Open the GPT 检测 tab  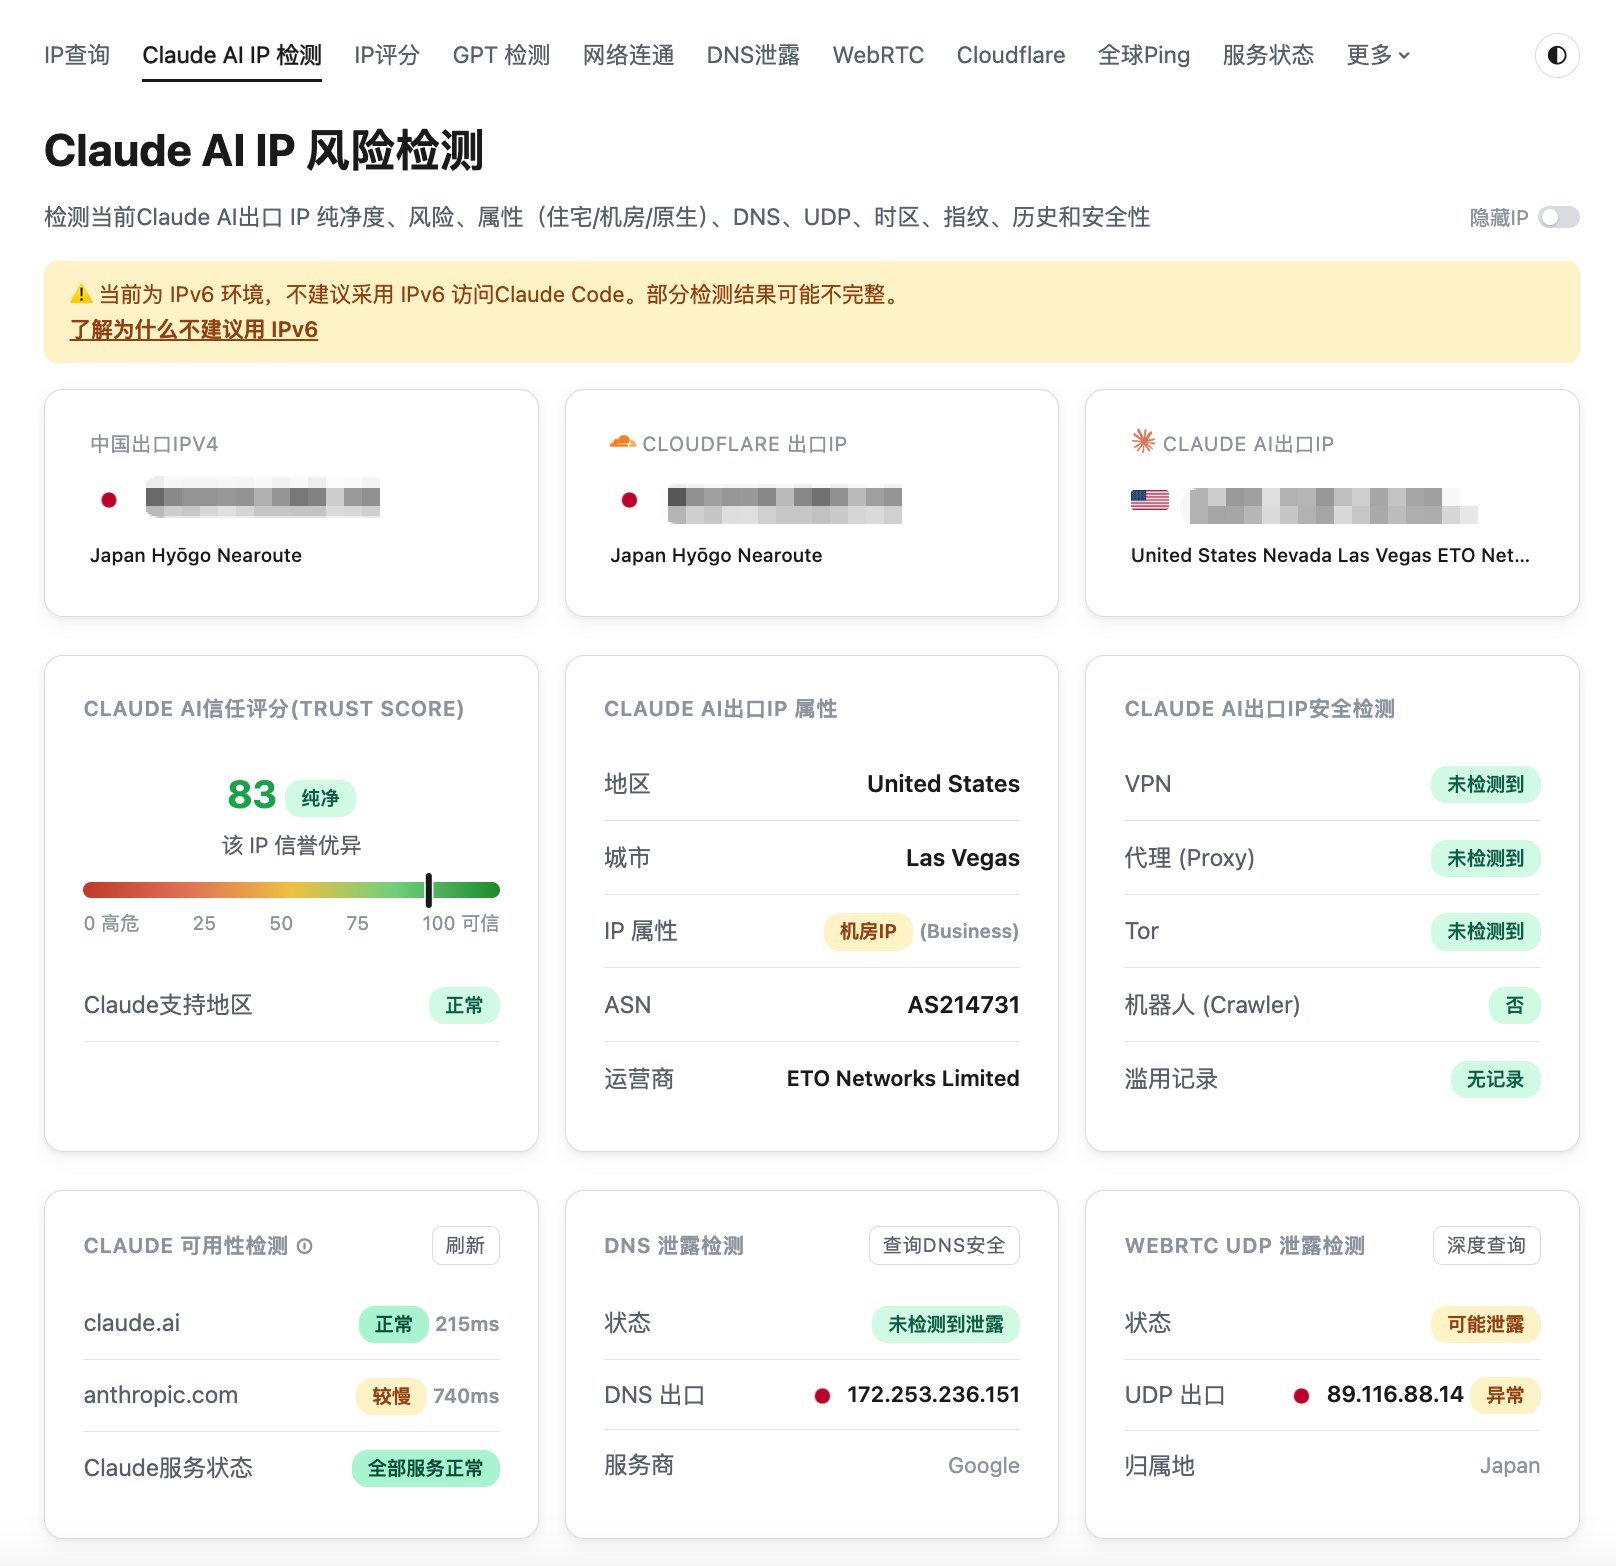501,55
